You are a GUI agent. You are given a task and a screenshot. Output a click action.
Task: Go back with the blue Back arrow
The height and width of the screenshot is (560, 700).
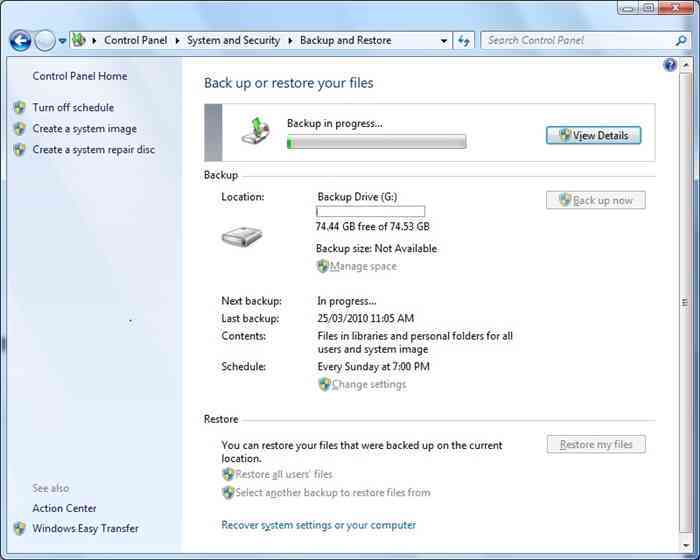pyautogui.click(x=21, y=41)
